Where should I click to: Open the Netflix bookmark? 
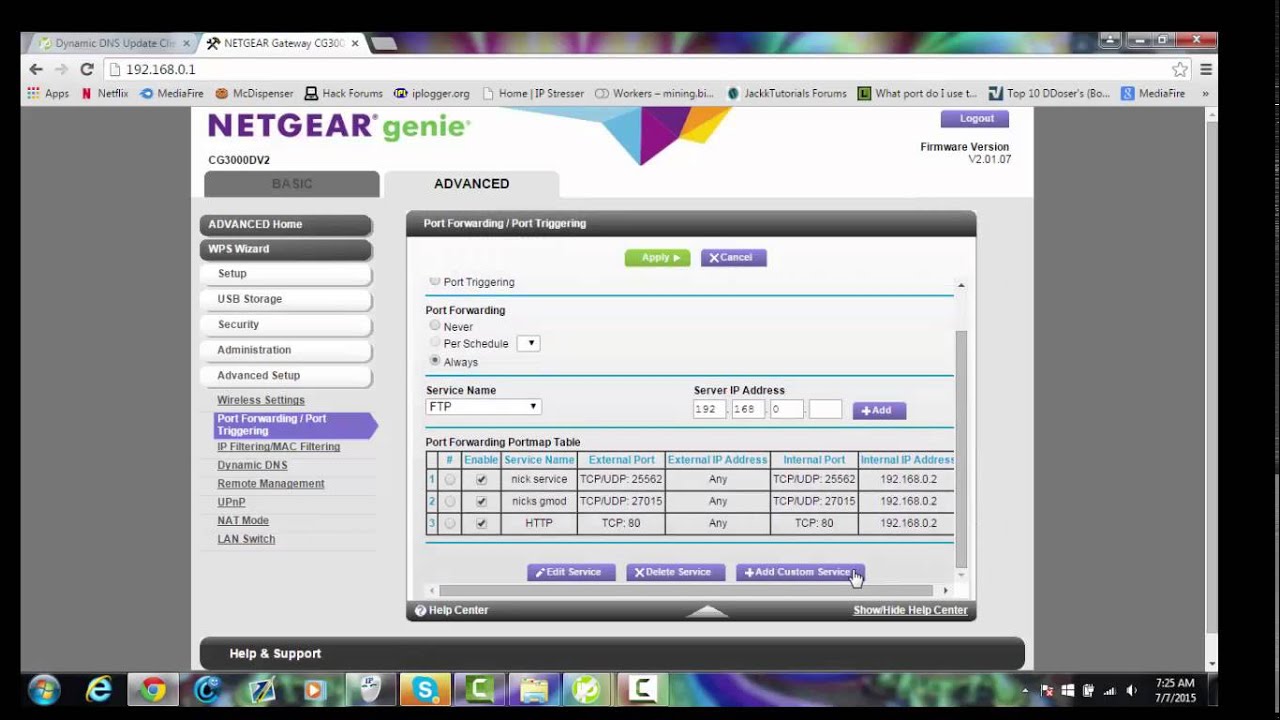point(105,93)
